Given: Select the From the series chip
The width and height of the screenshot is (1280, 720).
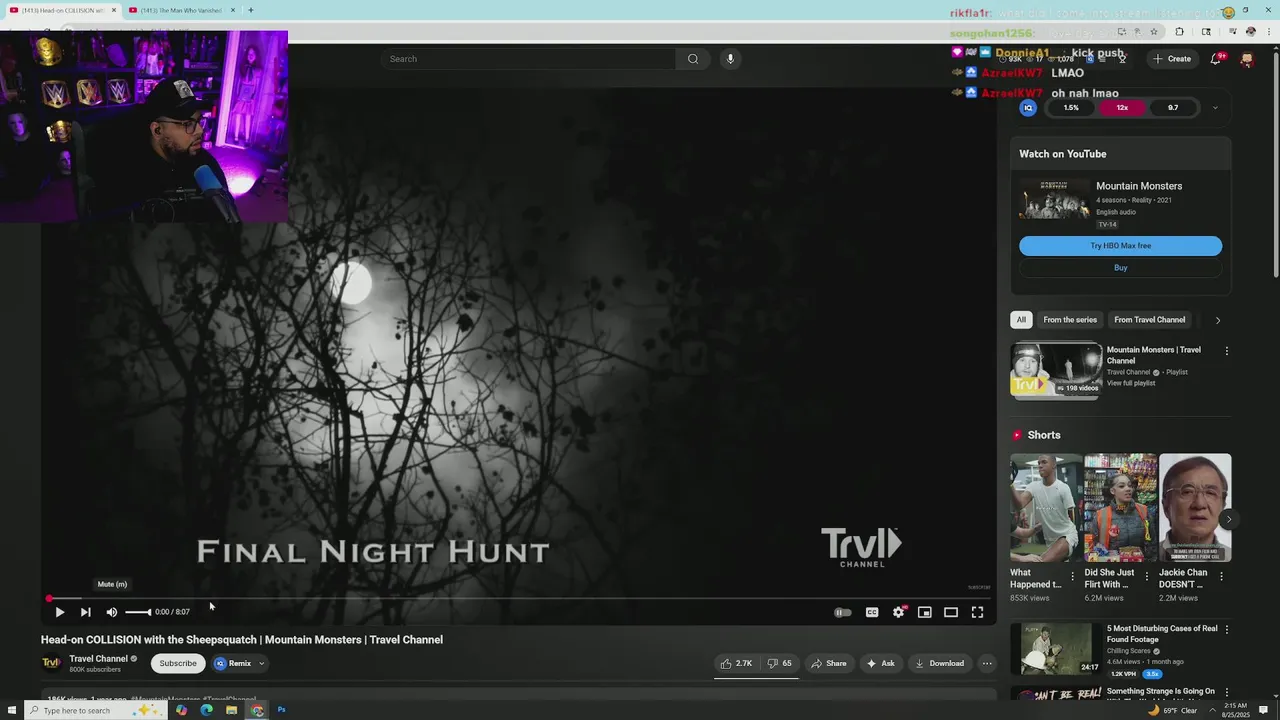Looking at the screenshot, I should coord(1070,320).
